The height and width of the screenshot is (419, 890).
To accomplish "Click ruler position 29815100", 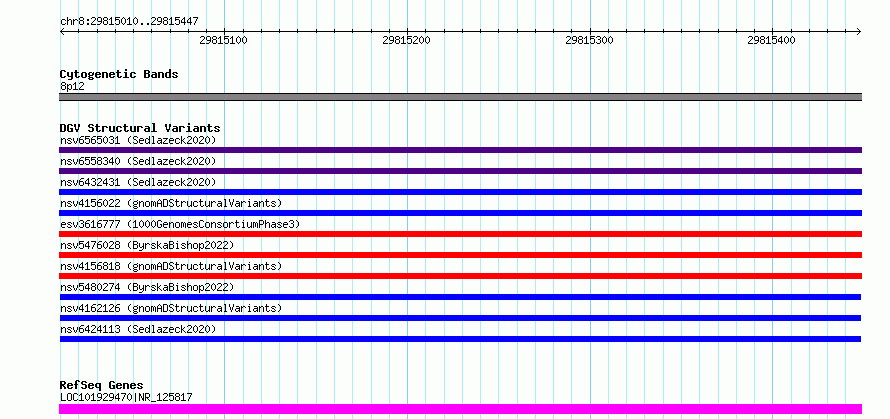I will [224, 40].
